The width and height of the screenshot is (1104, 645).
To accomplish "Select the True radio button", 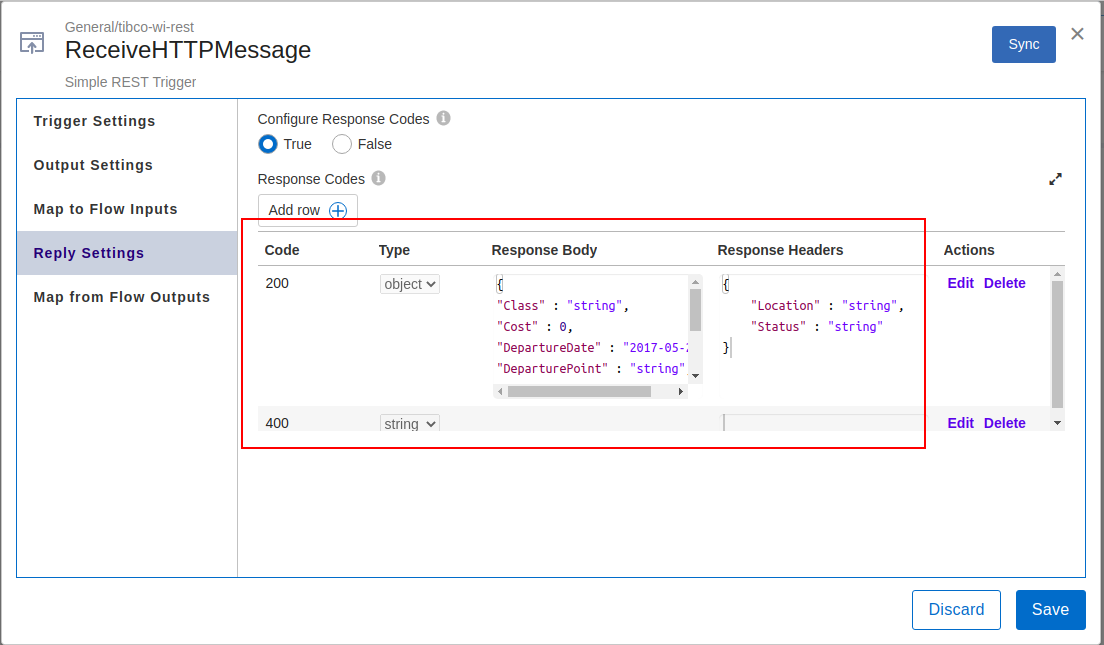I will coord(268,144).
